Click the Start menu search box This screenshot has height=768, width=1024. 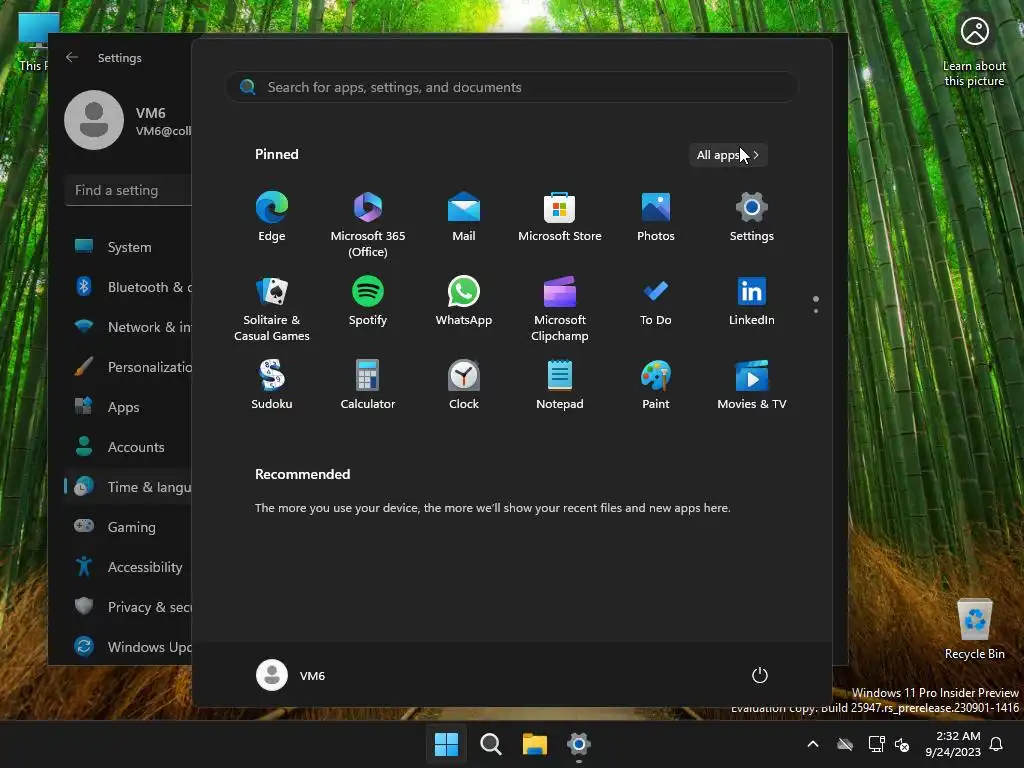pos(512,87)
